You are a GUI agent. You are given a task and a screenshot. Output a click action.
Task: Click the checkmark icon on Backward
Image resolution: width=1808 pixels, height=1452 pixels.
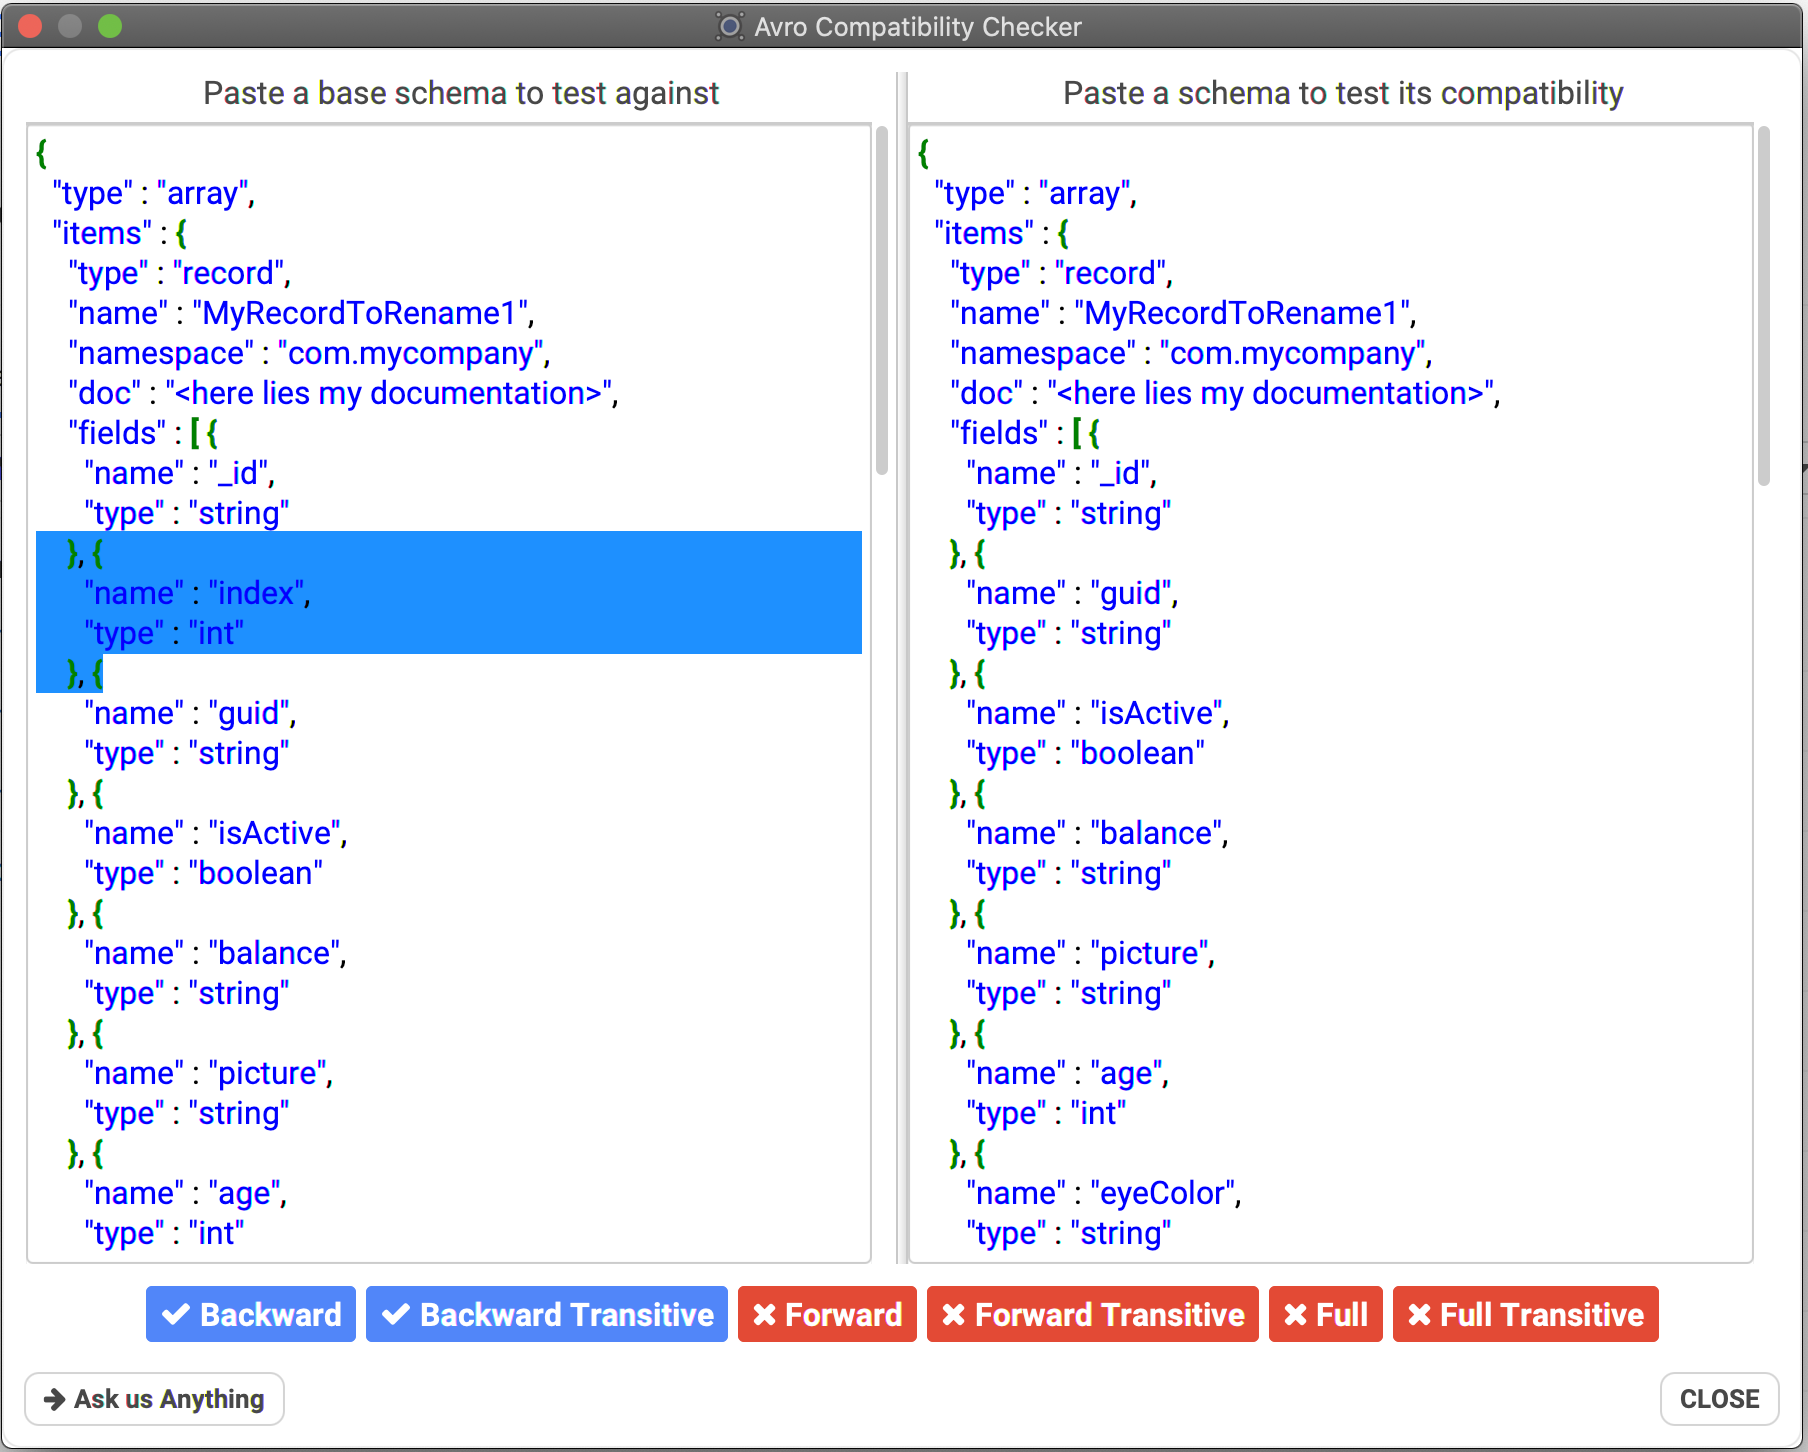(x=176, y=1314)
